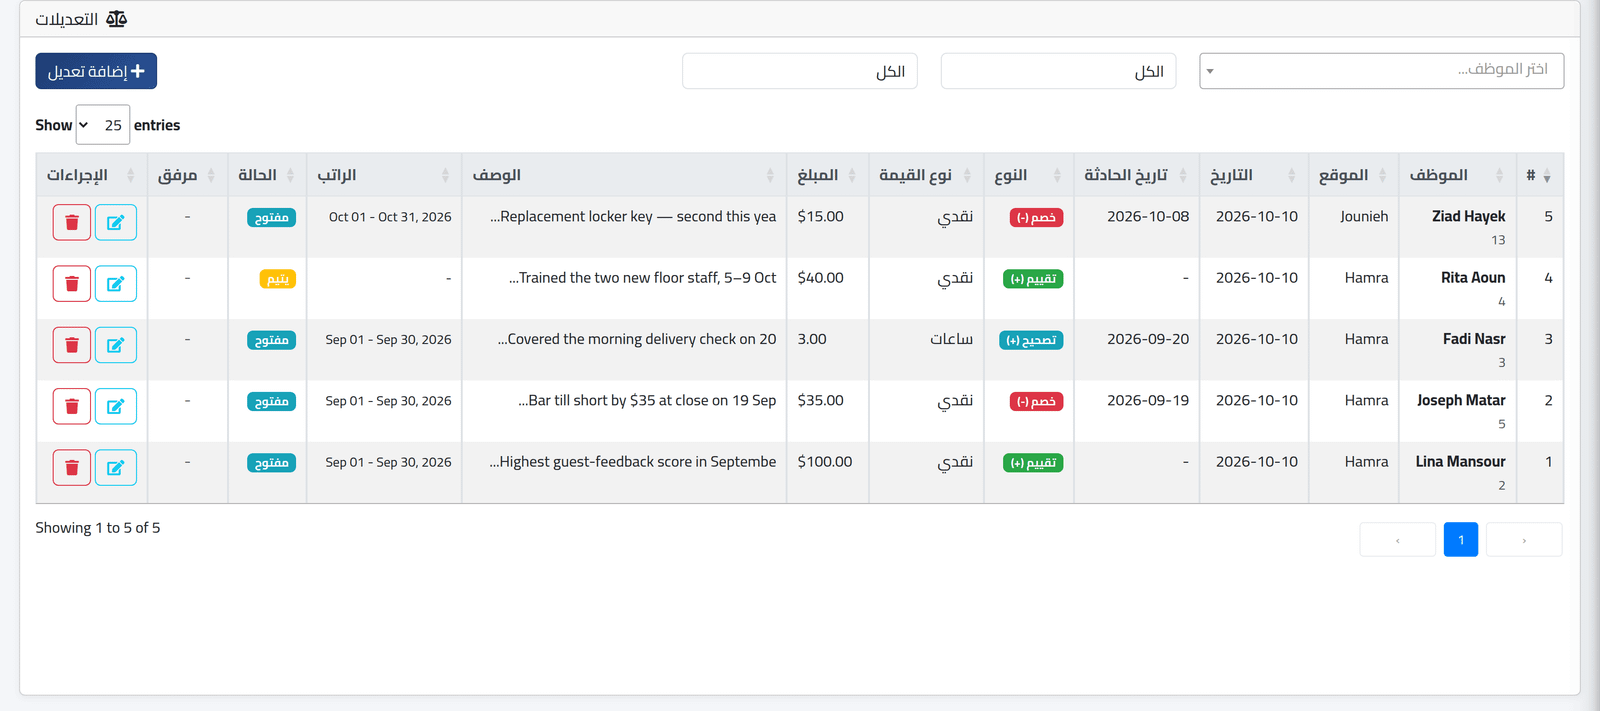This screenshot has height=711, width=1600.
Task: Delete Joseph Matar's adjustment row
Action: 72,406
